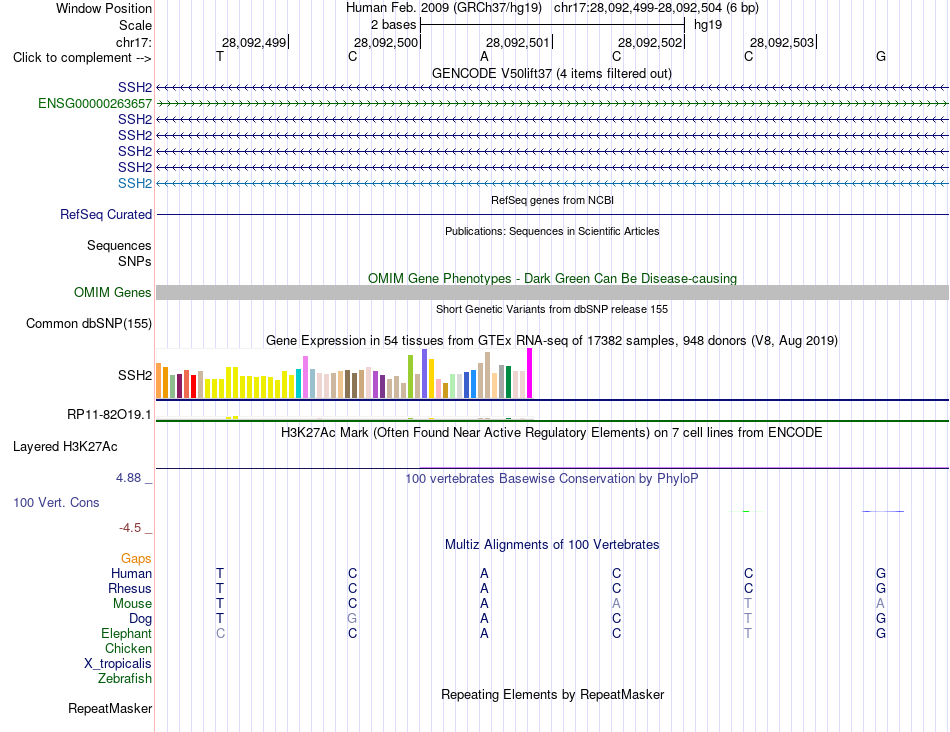
Task: Click the Mouse alignment row label
Action: coord(132,604)
